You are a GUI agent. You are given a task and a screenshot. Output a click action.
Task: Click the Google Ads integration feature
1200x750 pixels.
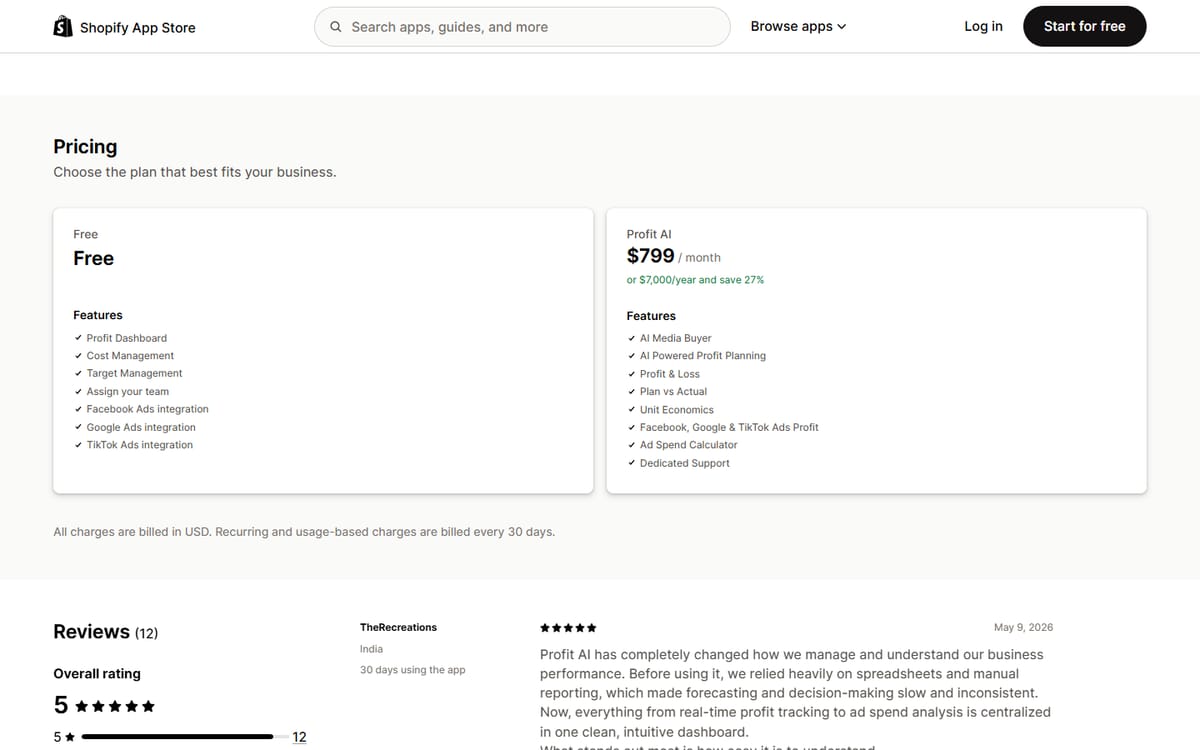pos(141,427)
